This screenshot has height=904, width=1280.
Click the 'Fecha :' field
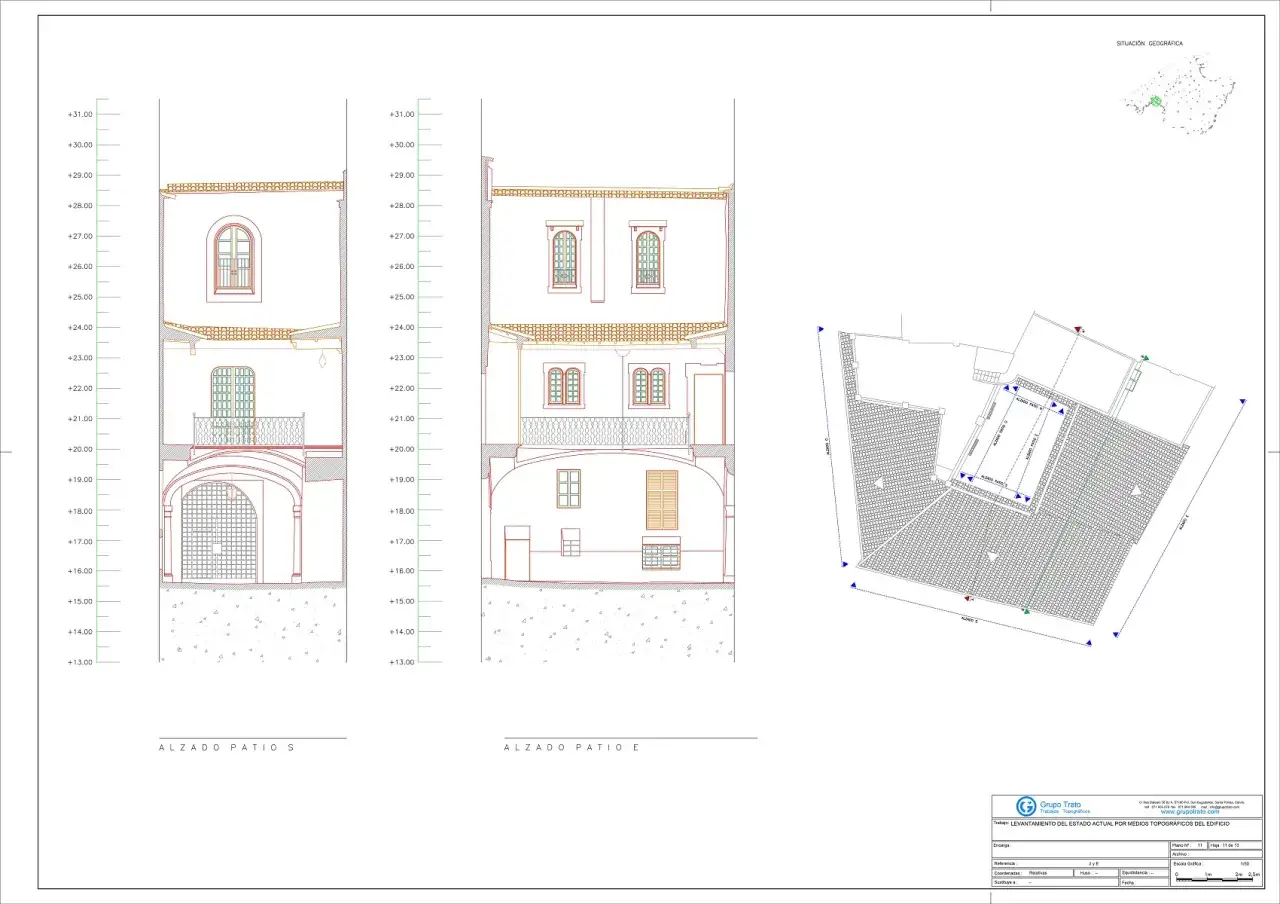tap(1144, 882)
